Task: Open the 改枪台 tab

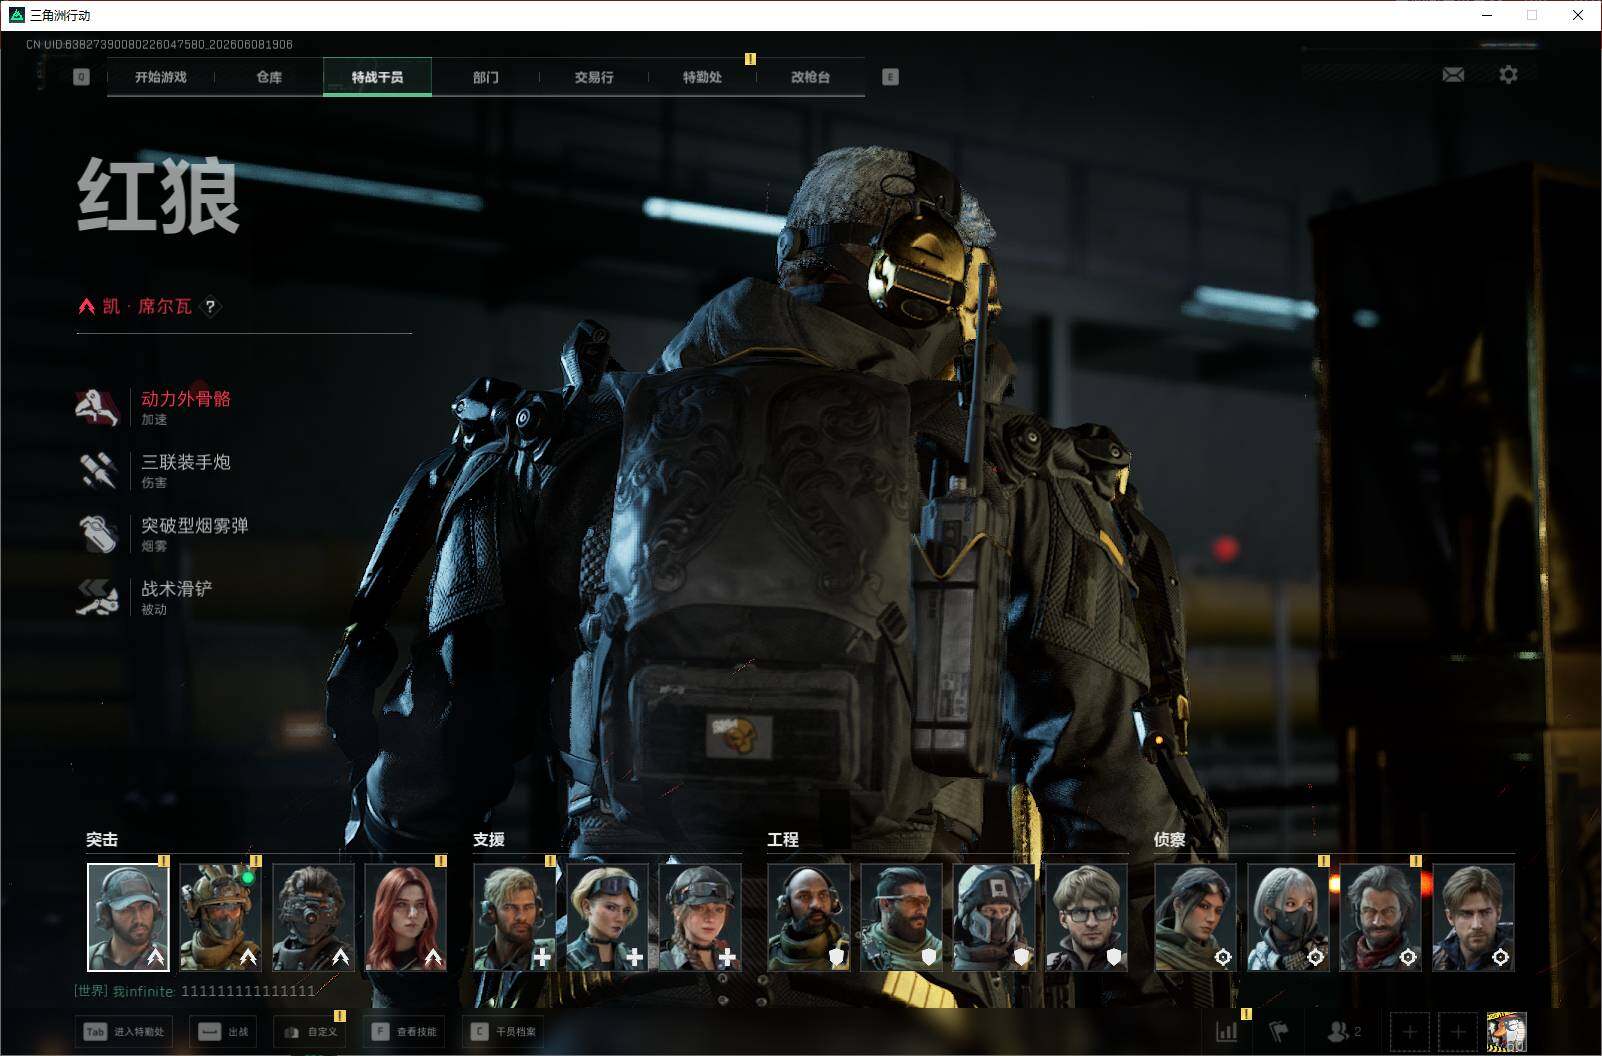Action: 810,77
